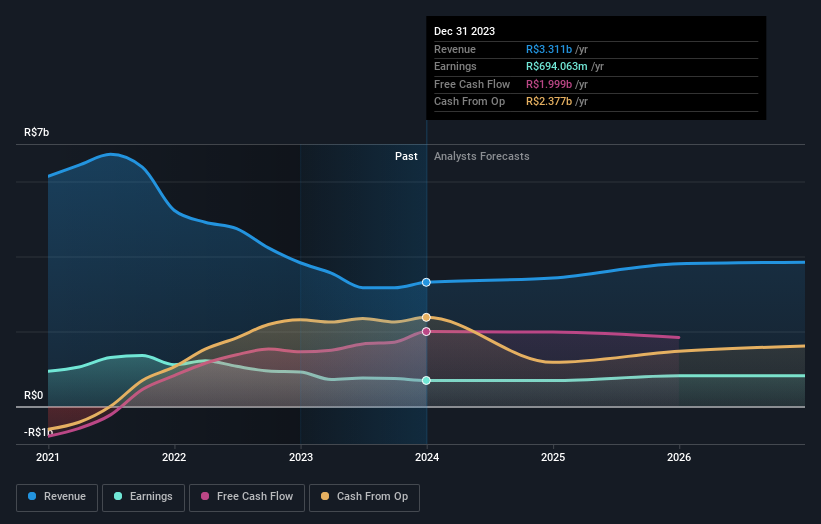Viewport: 821px width, 524px height.
Task: Click the blue dot in Revenue legend
Action: tap(32, 496)
